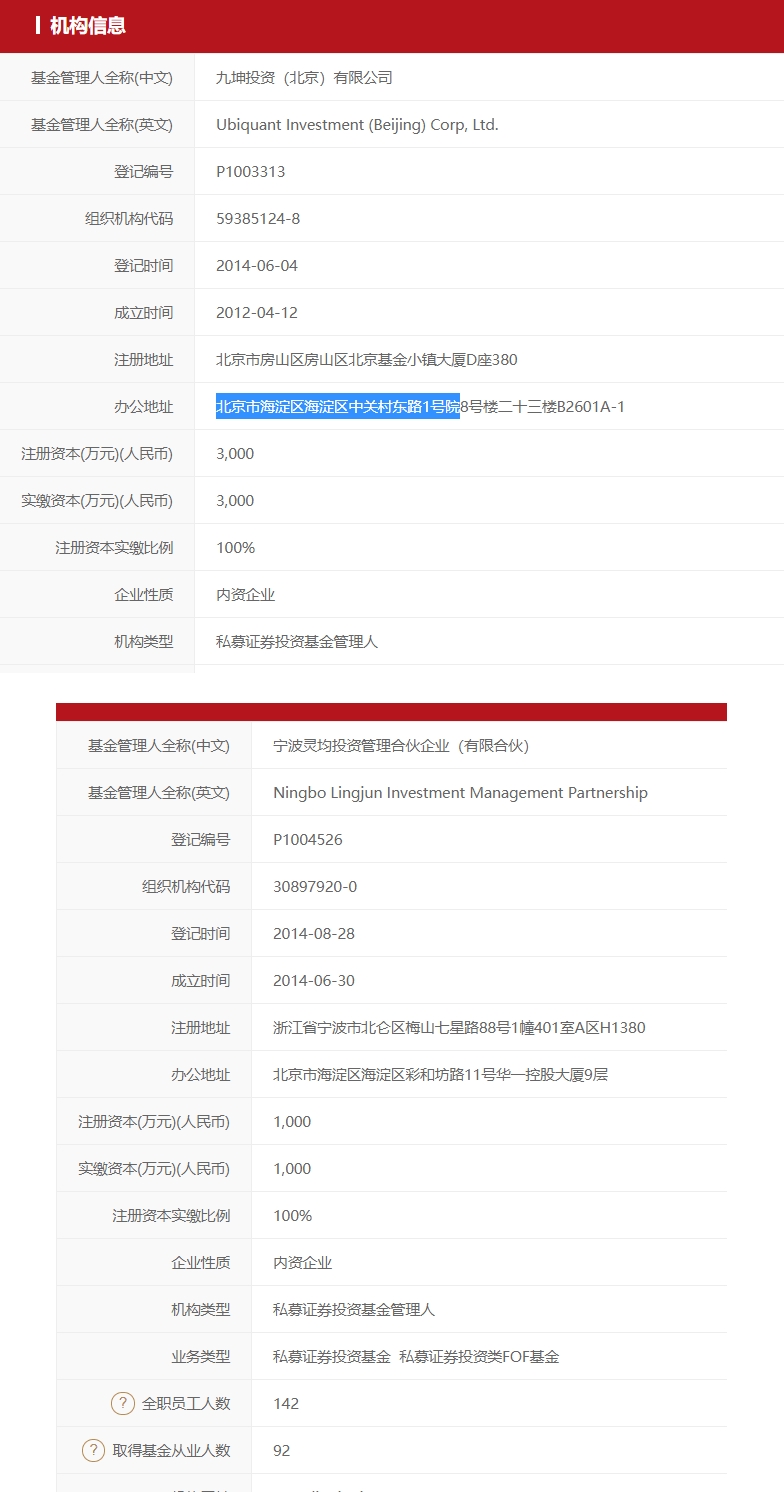Select the name 宁波灵均投资管理合伙企业（有限合伙）
The image size is (784, 1492).
(x=401, y=745)
